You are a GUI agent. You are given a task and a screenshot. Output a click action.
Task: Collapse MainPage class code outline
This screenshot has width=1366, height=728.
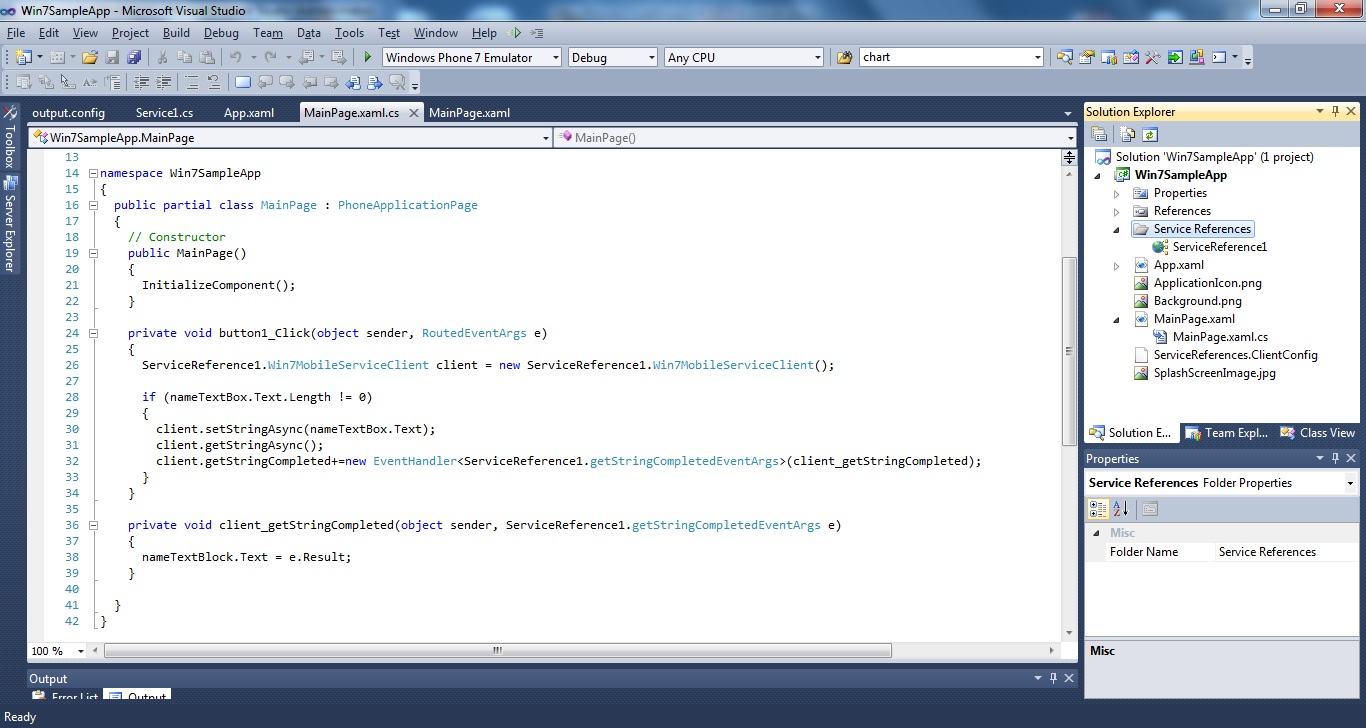[x=92, y=205]
